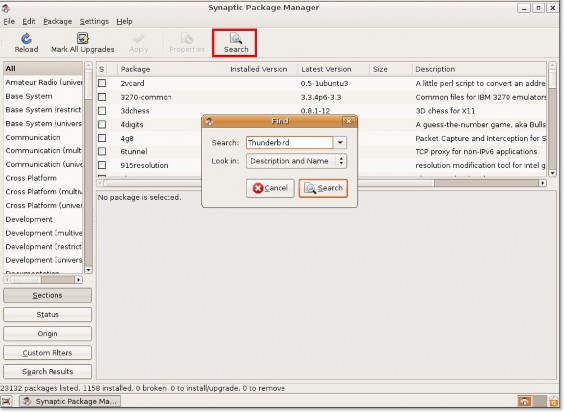This screenshot has width=564, height=412.
Task: Select the Cross Platform category
Action: pos(43,178)
